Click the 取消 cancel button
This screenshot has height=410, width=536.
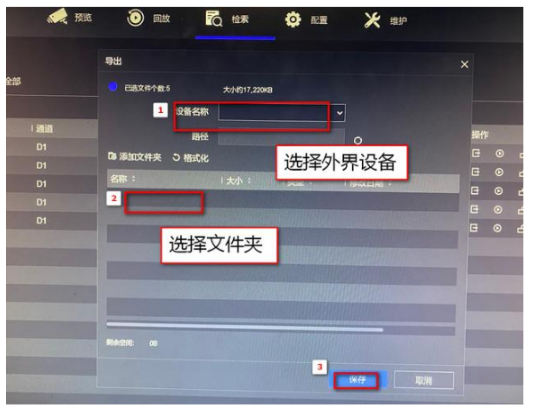tap(424, 380)
